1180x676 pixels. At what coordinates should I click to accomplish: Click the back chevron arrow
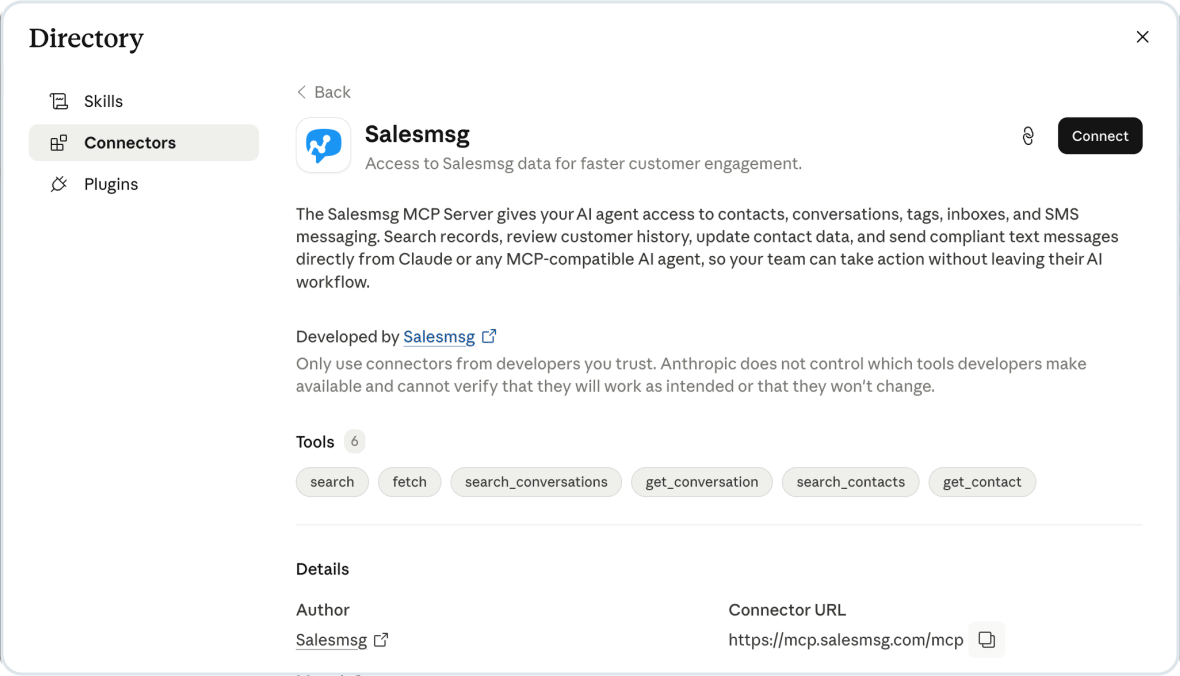click(302, 92)
